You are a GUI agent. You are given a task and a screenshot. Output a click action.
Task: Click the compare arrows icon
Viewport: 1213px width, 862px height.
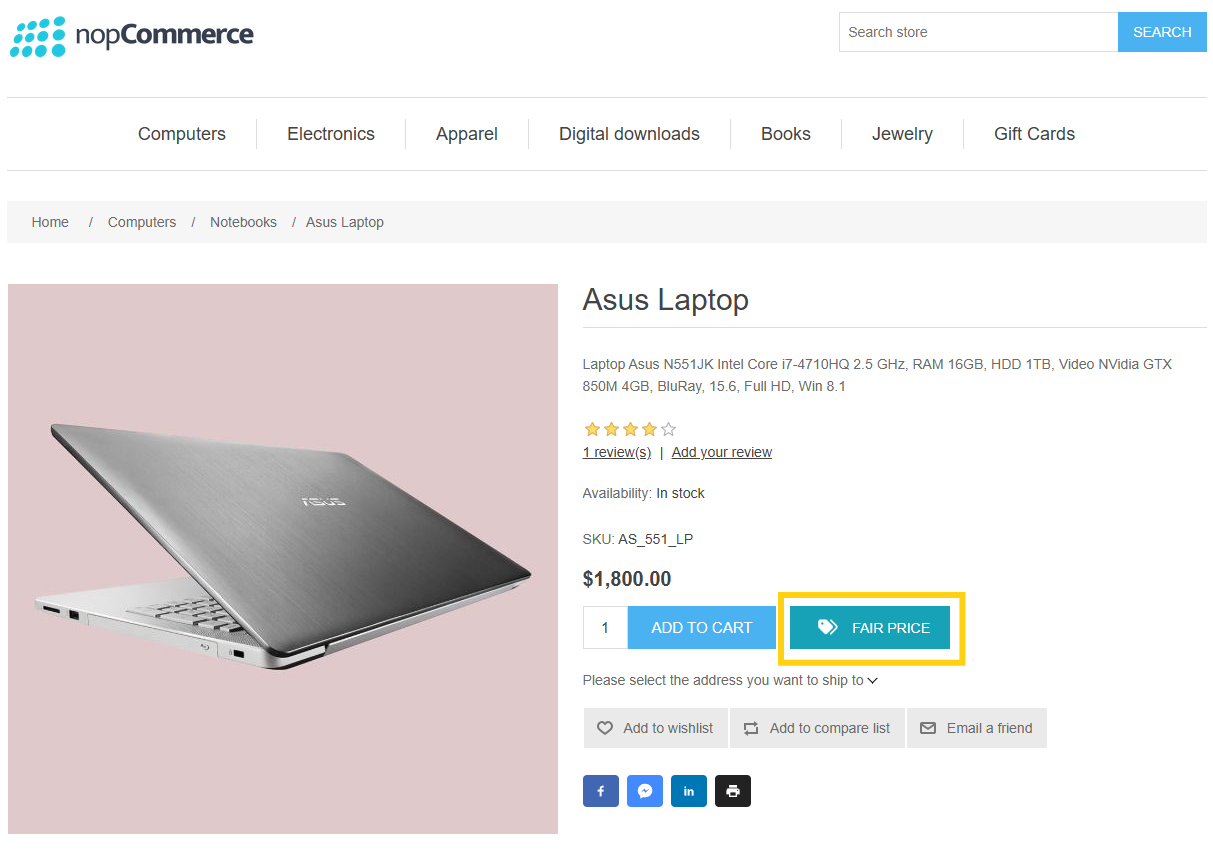pyautogui.click(x=751, y=728)
